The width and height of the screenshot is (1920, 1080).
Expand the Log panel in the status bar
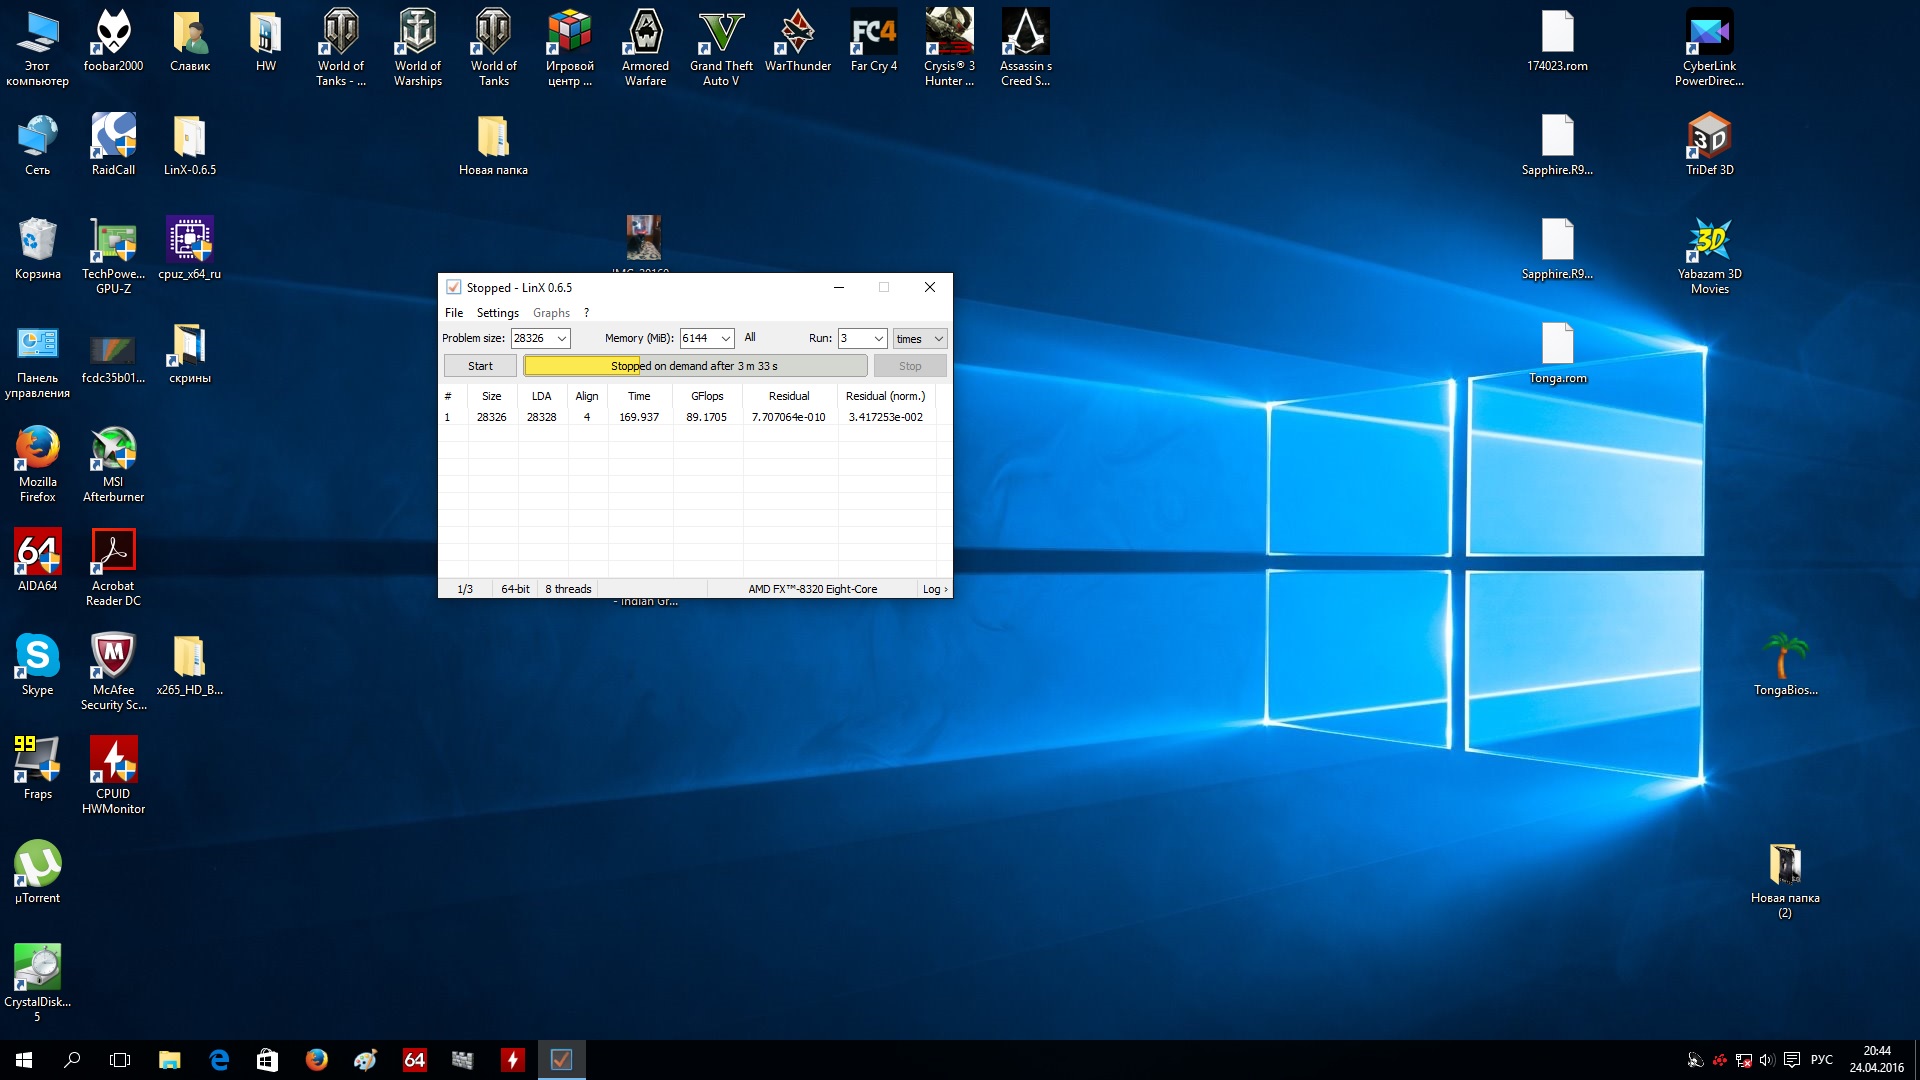[934, 589]
